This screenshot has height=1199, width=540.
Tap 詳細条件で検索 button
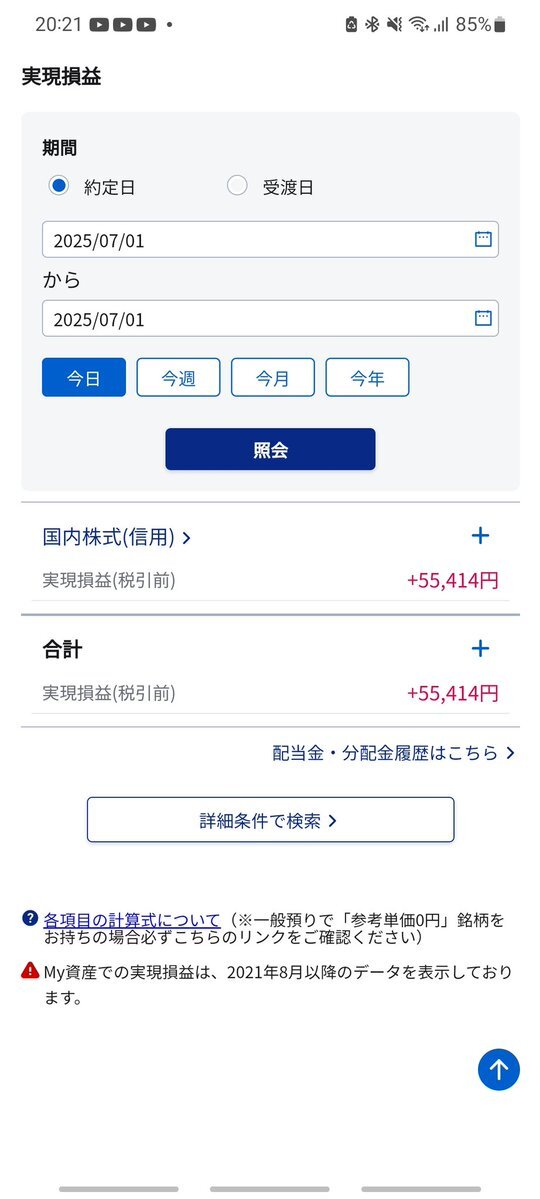coord(270,820)
